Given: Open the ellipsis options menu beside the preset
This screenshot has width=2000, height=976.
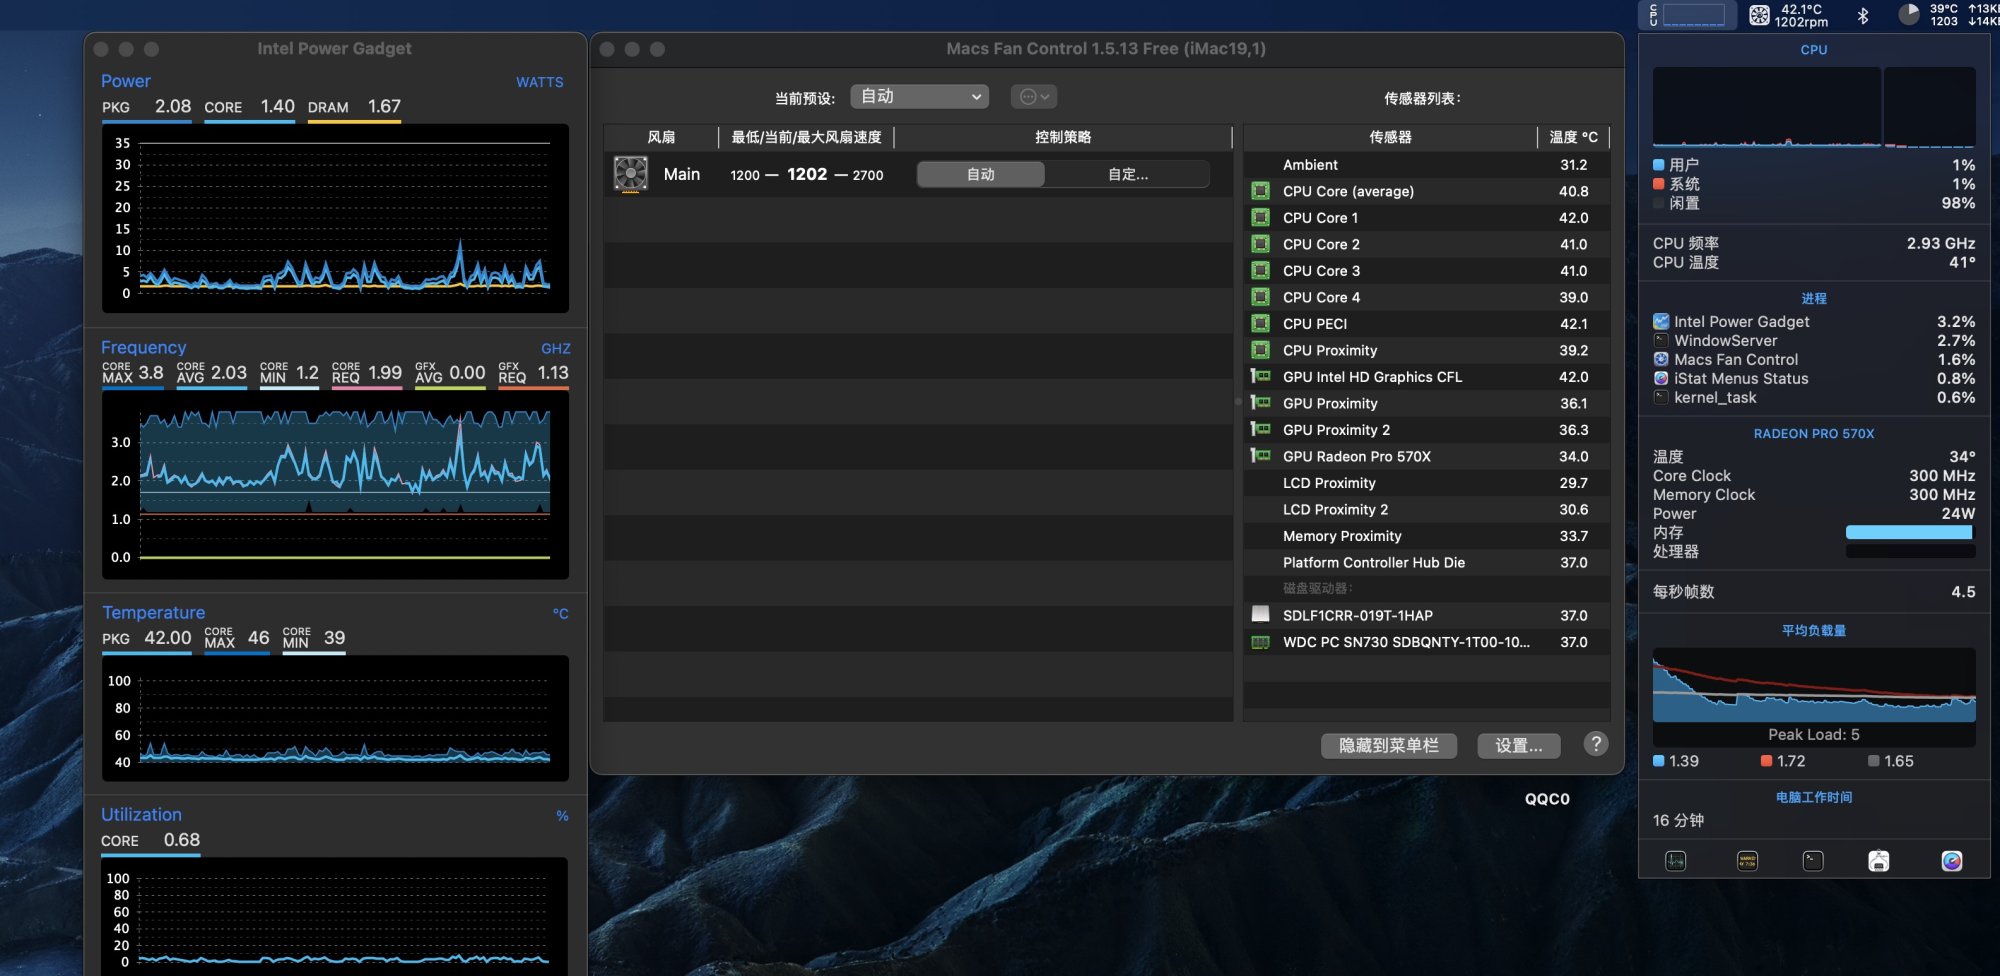Looking at the screenshot, I should coord(1034,96).
